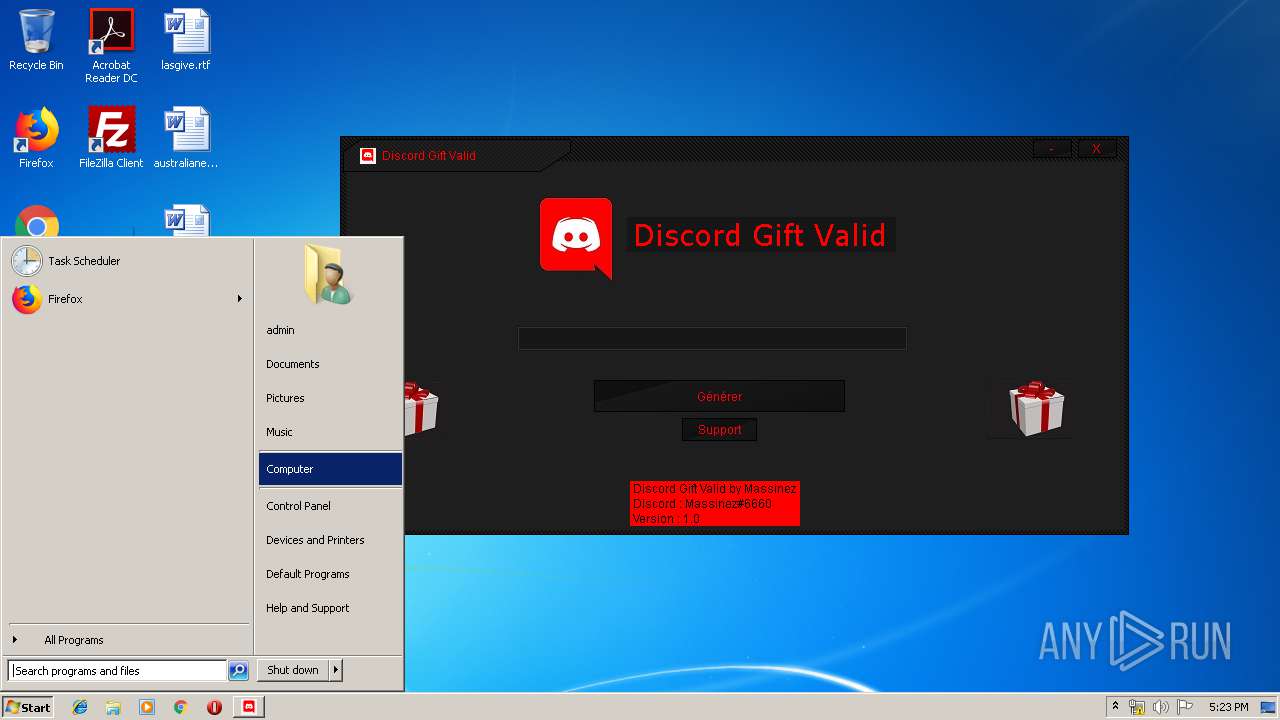The width and height of the screenshot is (1280, 720).
Task: Open Pictures from Start menu
Action: point(330,398)
